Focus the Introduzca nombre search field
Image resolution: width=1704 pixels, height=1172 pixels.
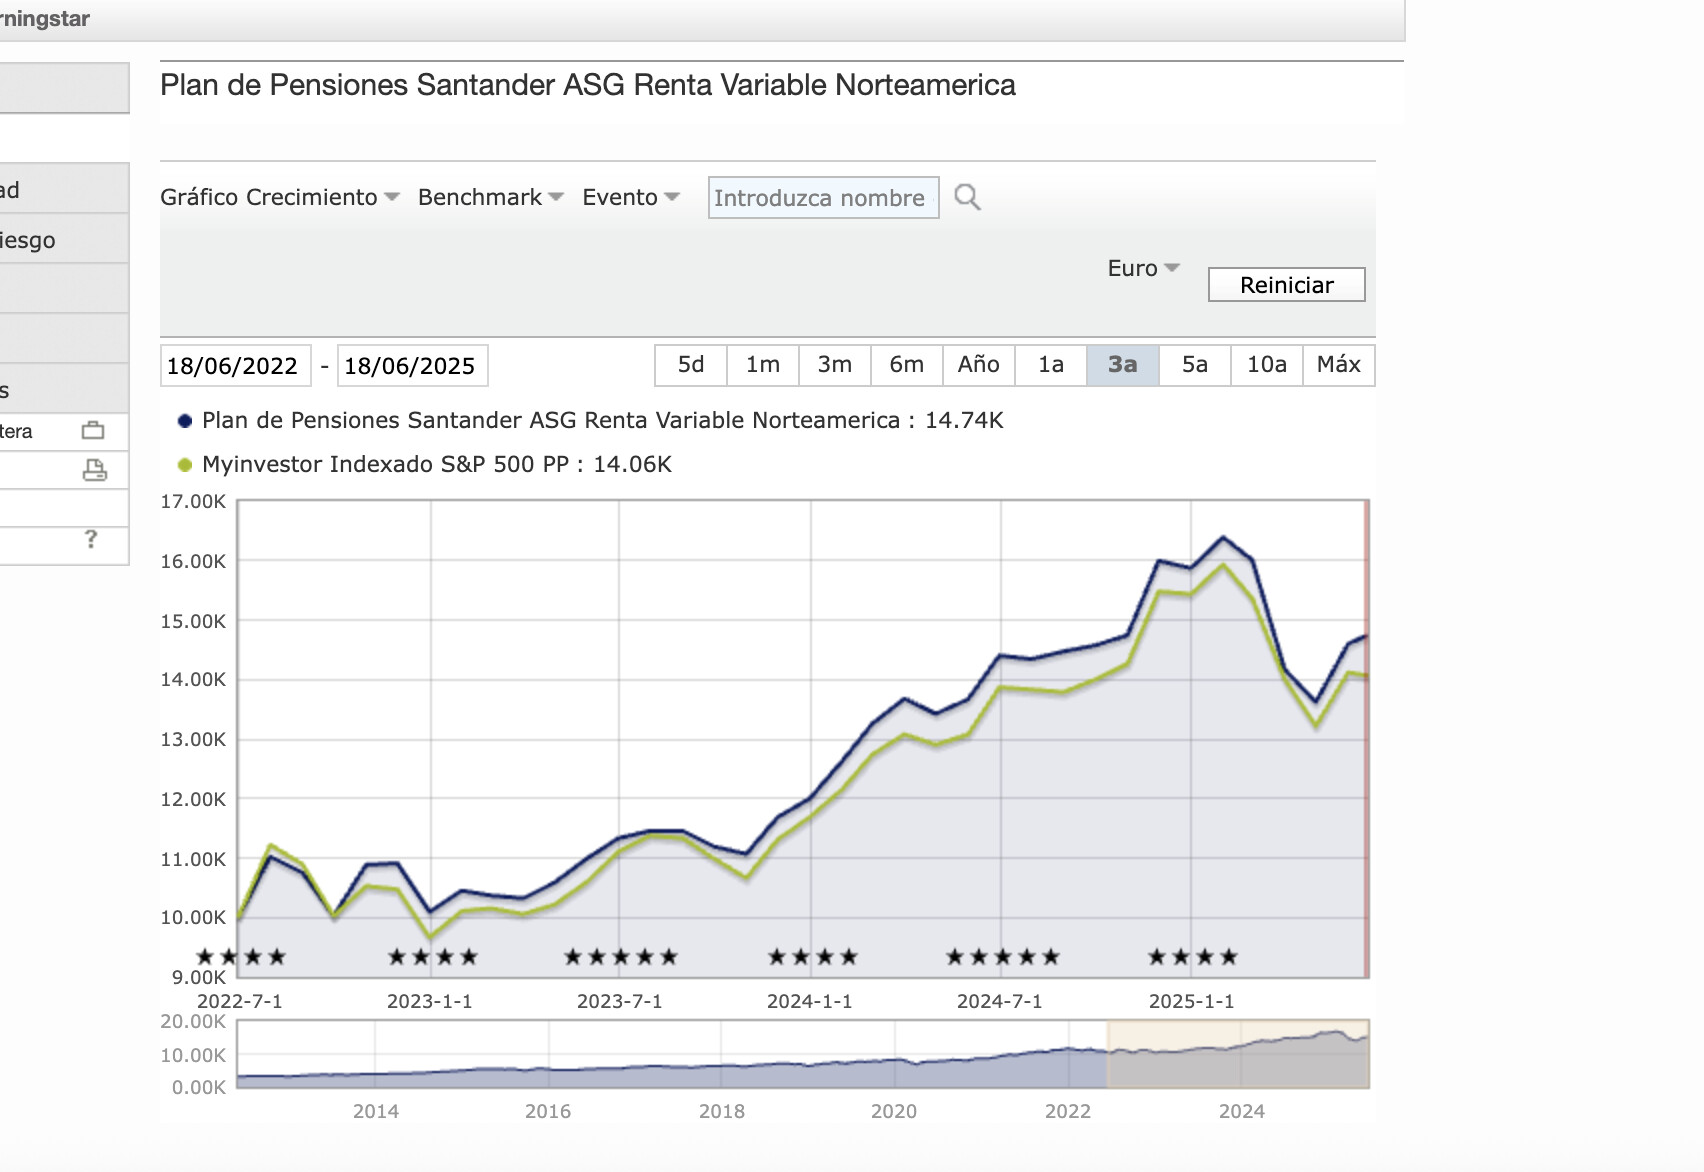coord(823,198)
